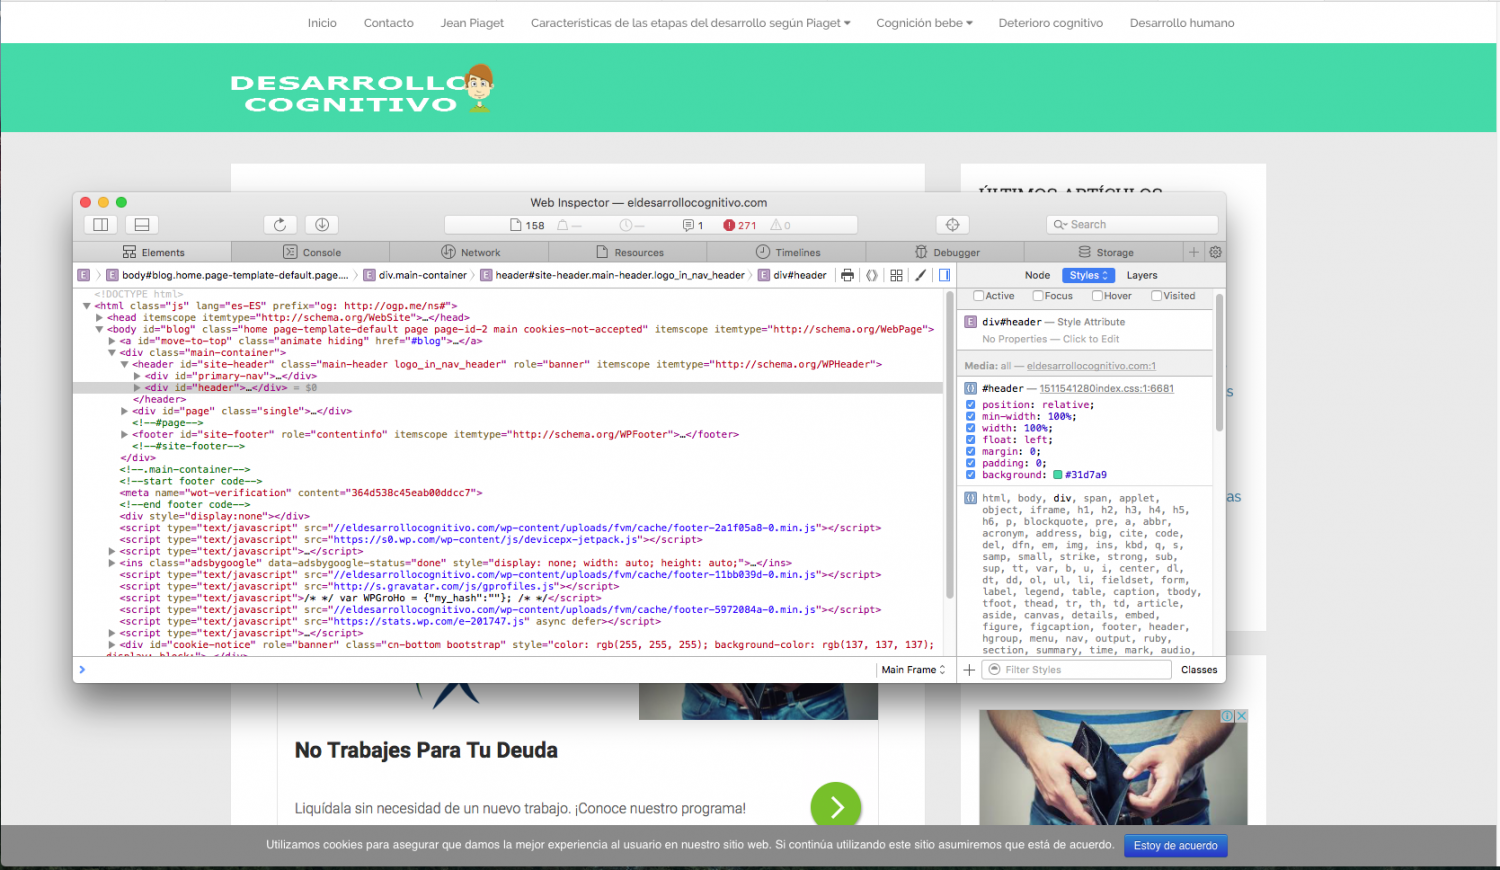Disable the position: relative property
The image size is (1500, 870).
[970, 405]
